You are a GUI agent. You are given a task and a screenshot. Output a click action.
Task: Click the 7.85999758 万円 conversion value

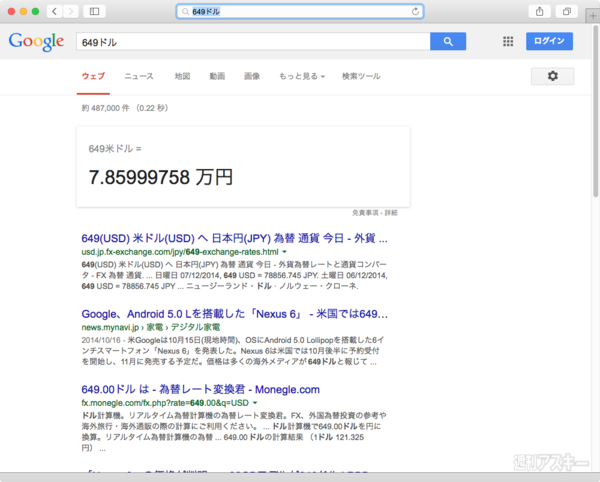pyautogui.click(x=161, y=177)
